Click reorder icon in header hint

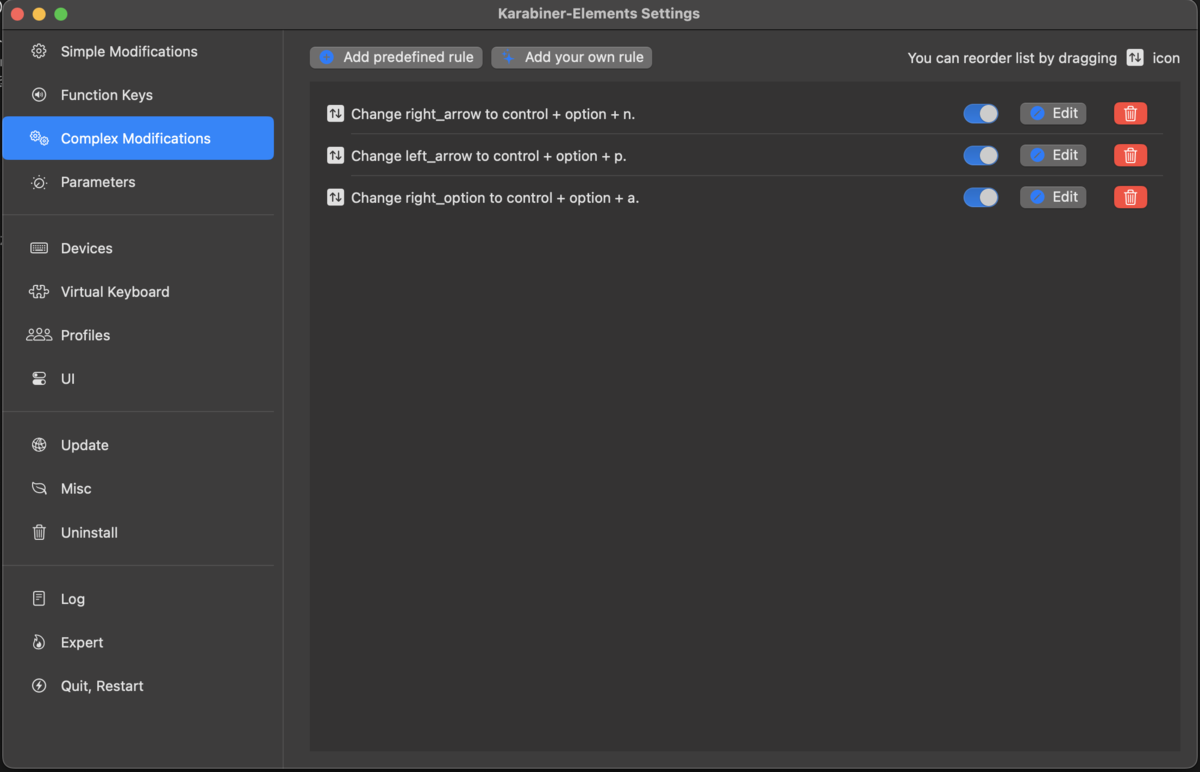click(1135, 58)
